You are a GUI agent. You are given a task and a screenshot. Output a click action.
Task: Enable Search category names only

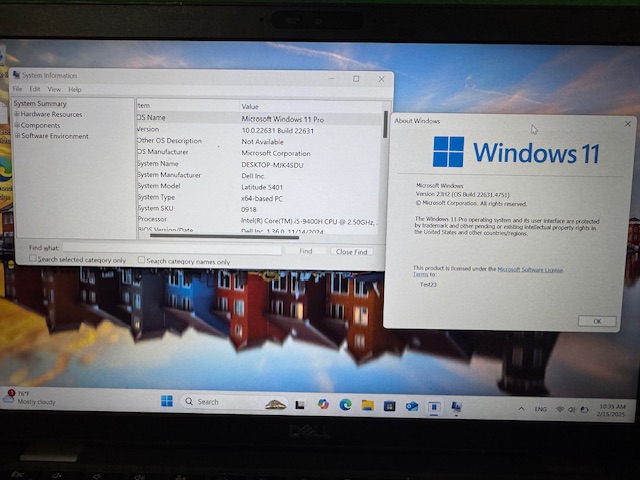coord(141,260)
